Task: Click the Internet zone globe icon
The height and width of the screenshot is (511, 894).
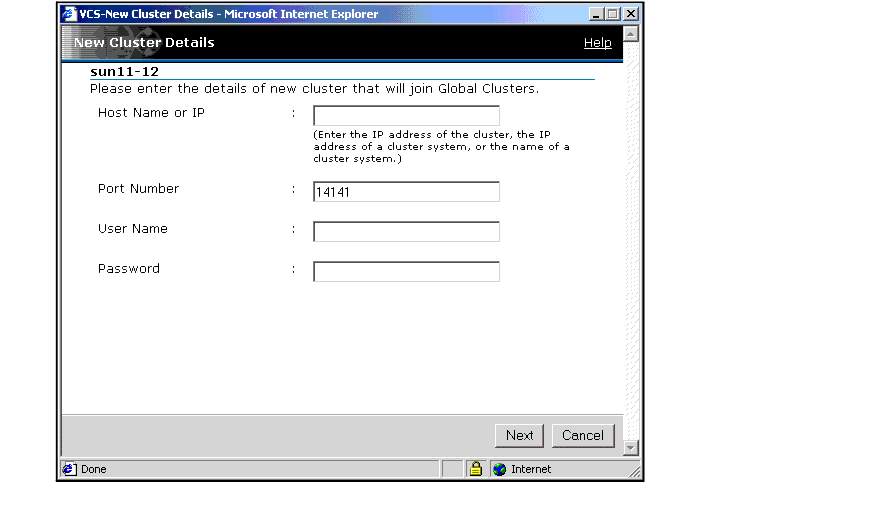Action: click(500, 469)
